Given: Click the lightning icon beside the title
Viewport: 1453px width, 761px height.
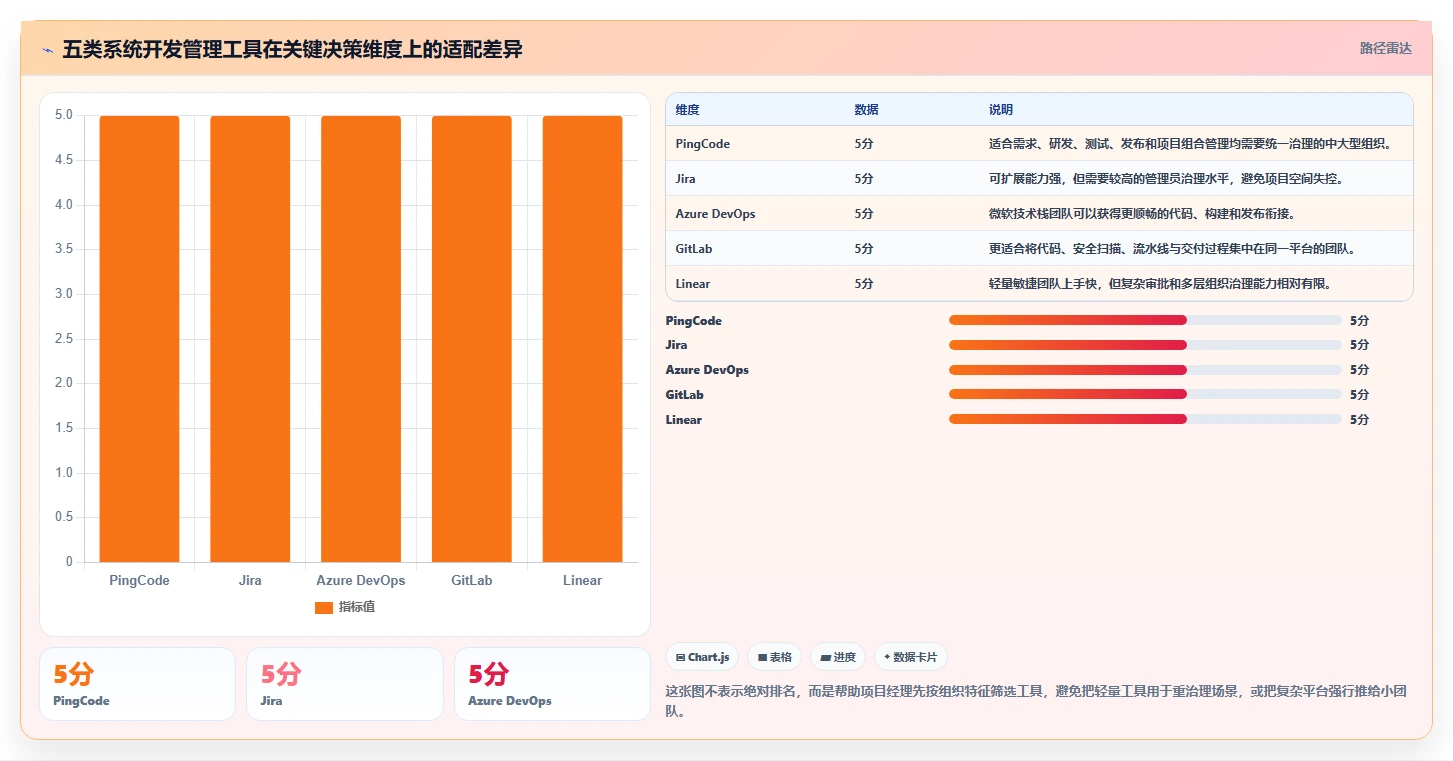Looking at the screenshot, I should point(47,49).
